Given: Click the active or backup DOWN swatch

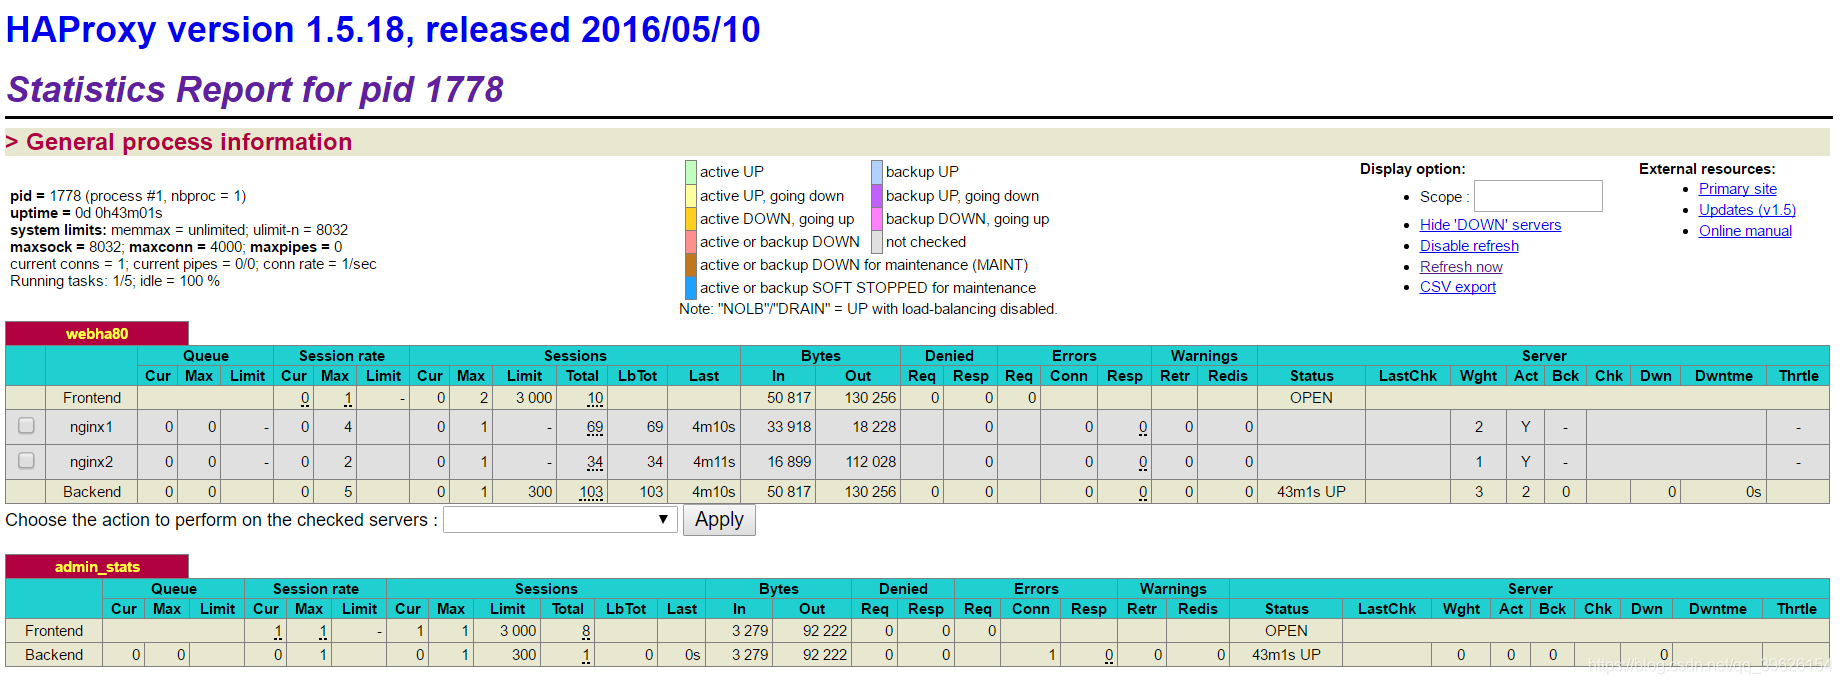Looking at the screenshot, I should 691,242.
